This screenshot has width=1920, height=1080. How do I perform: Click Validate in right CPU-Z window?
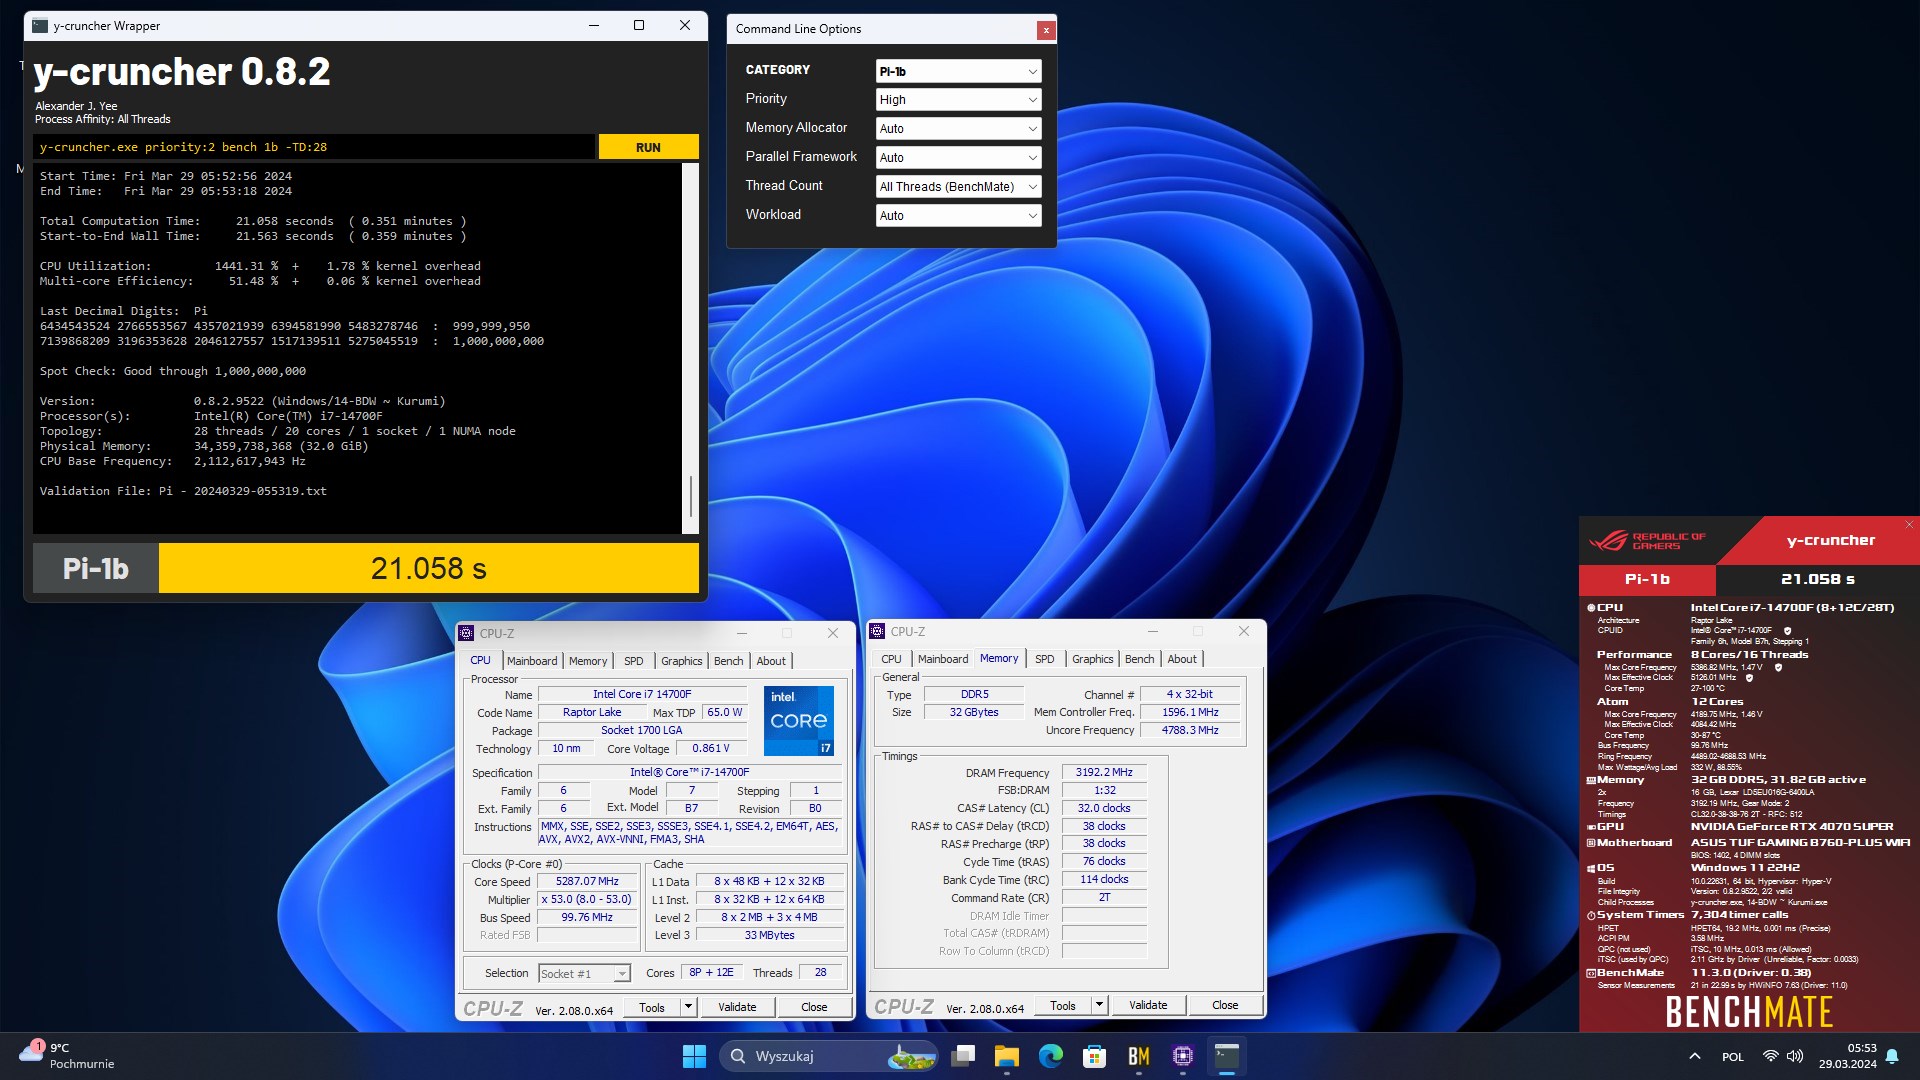tap(1148, 1005)
